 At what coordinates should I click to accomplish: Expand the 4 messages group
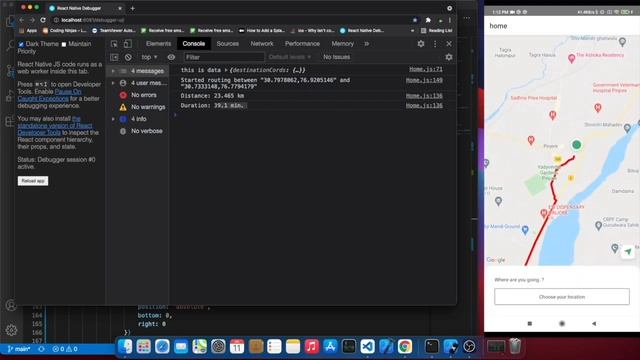[113, 71]
